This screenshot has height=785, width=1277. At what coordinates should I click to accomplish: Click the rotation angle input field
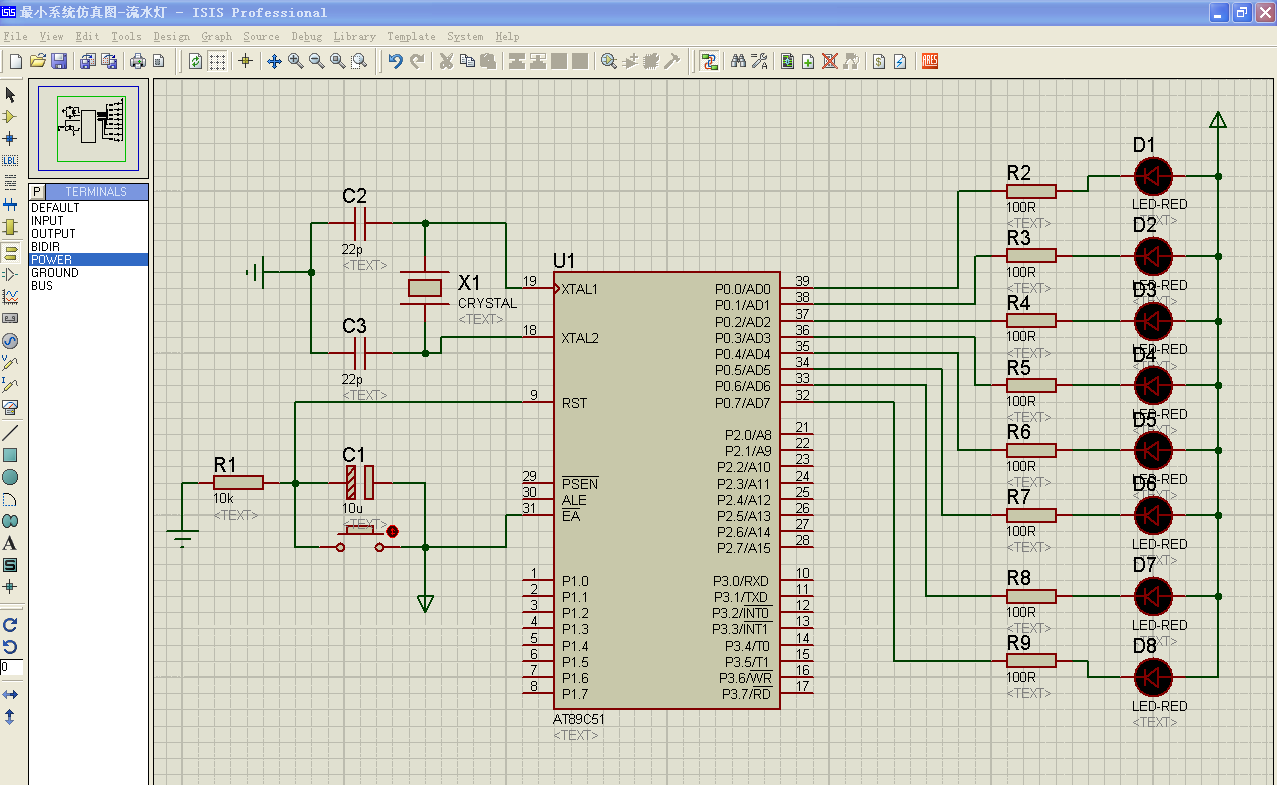click(x=11, y=667)
